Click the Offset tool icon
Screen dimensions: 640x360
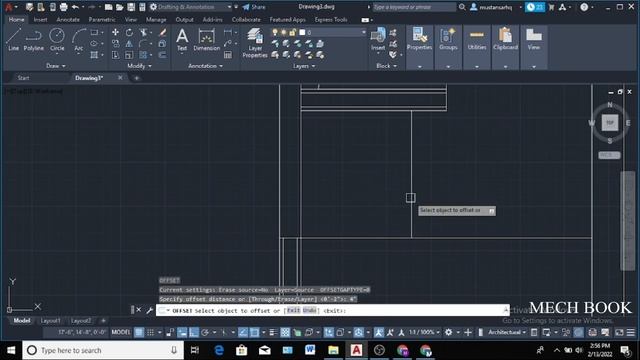point(162,55)
